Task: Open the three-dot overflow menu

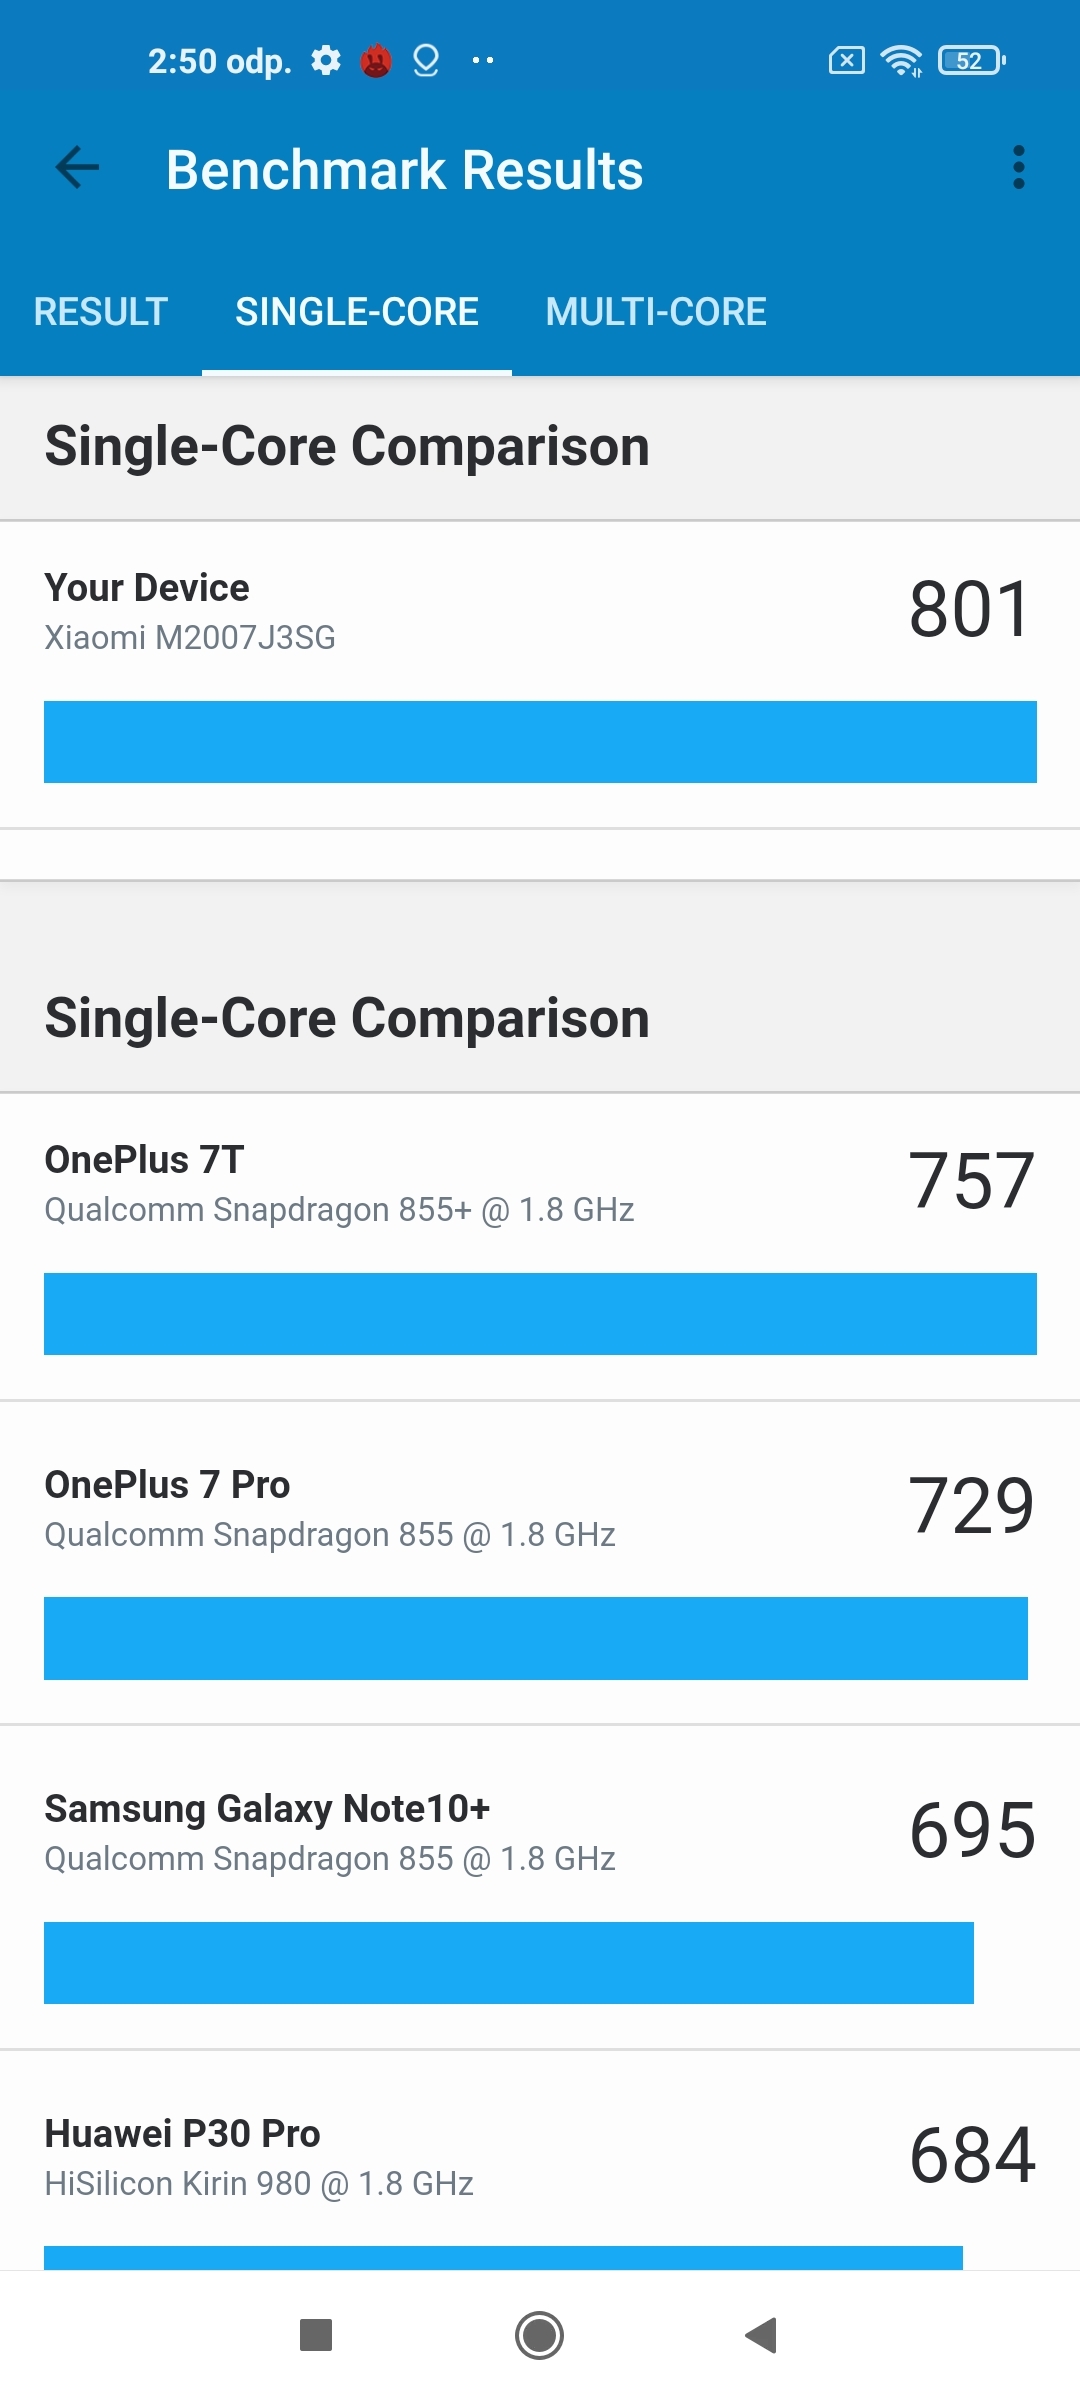Action: coord(1018,168)
